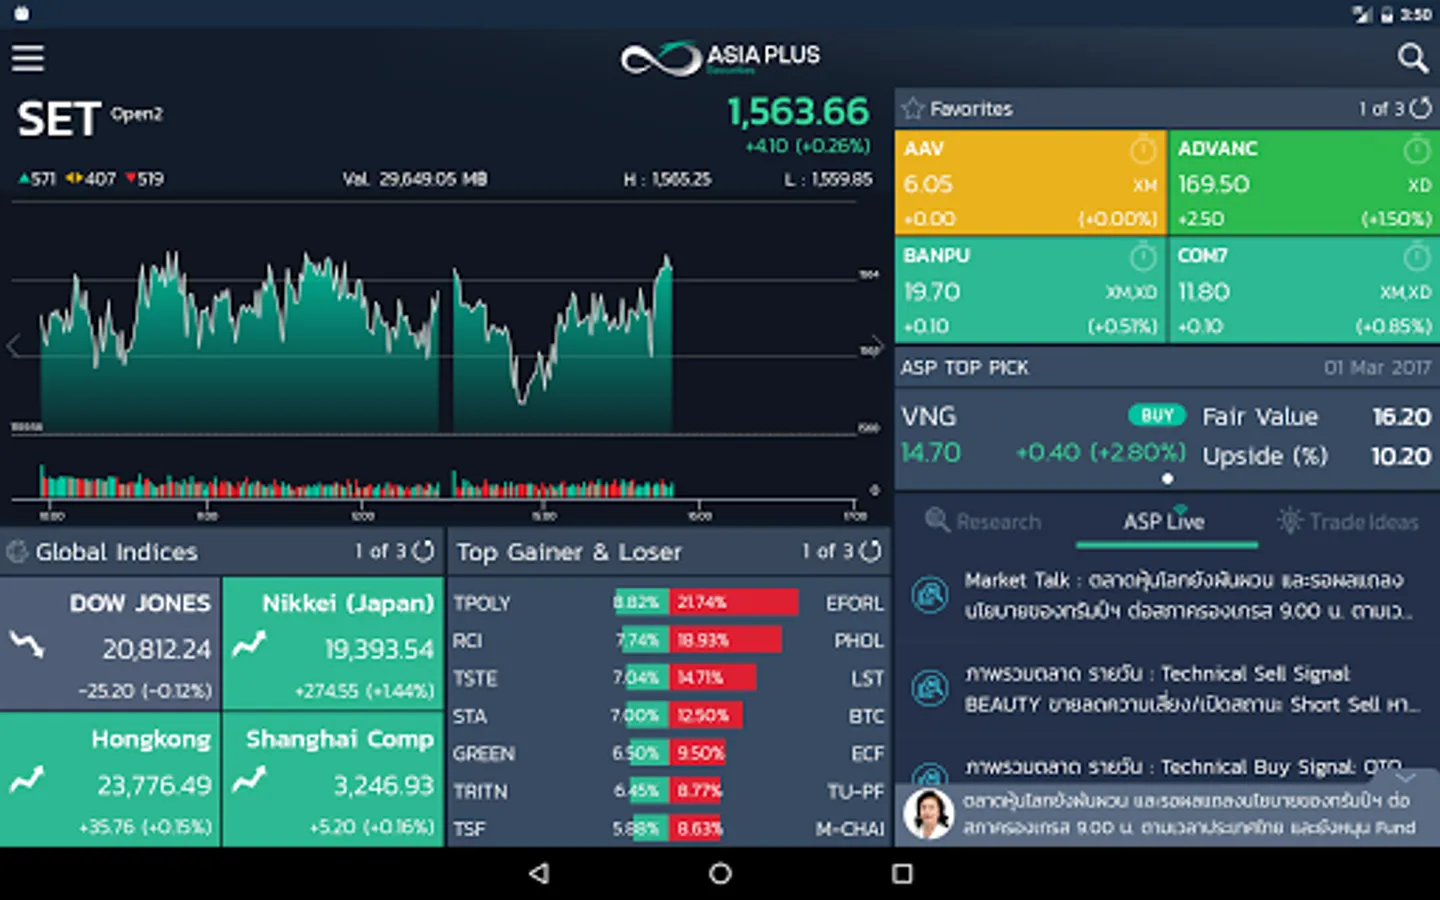The image size is (1440, 900).
Task: Open the BANPU favorite card
Action: (x=1030, y=290)
